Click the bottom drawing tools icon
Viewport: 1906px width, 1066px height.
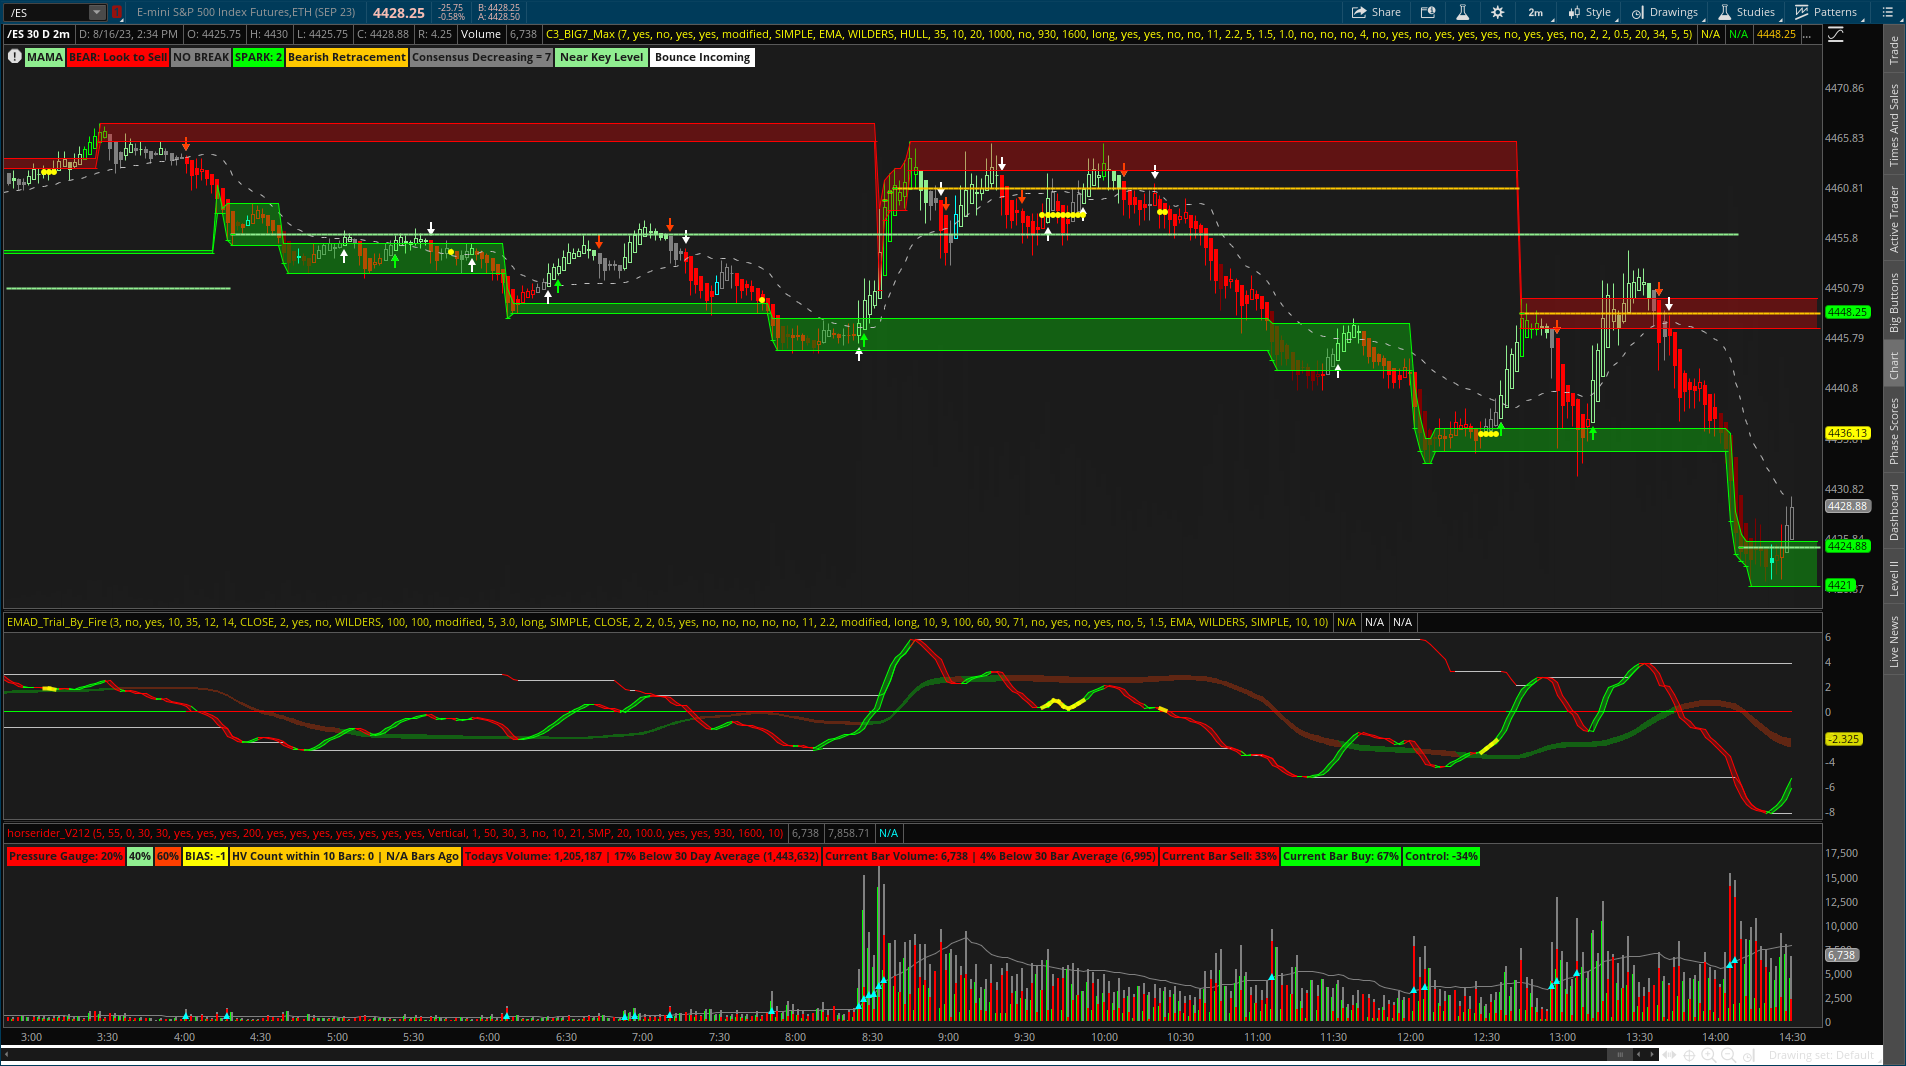pos(1749,1055)
